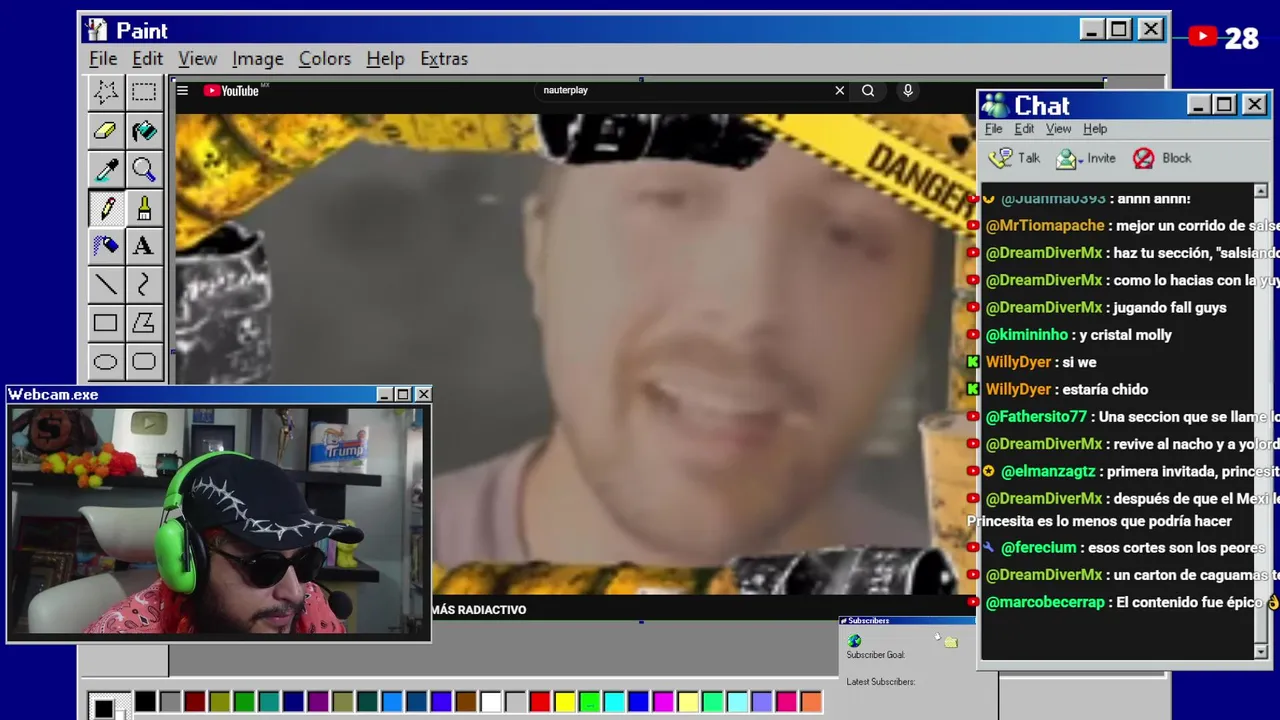The height and width of the screenshot is (720, 1280).
Task: Pick the bright yellow color swatch
Action: click(x=564, y=702)
